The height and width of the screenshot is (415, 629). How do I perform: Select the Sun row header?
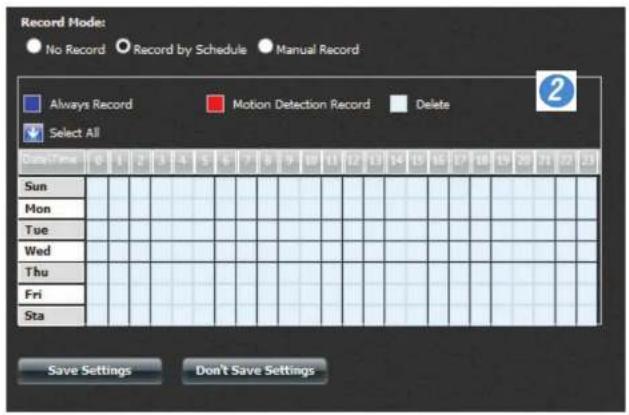pos(51,187)
